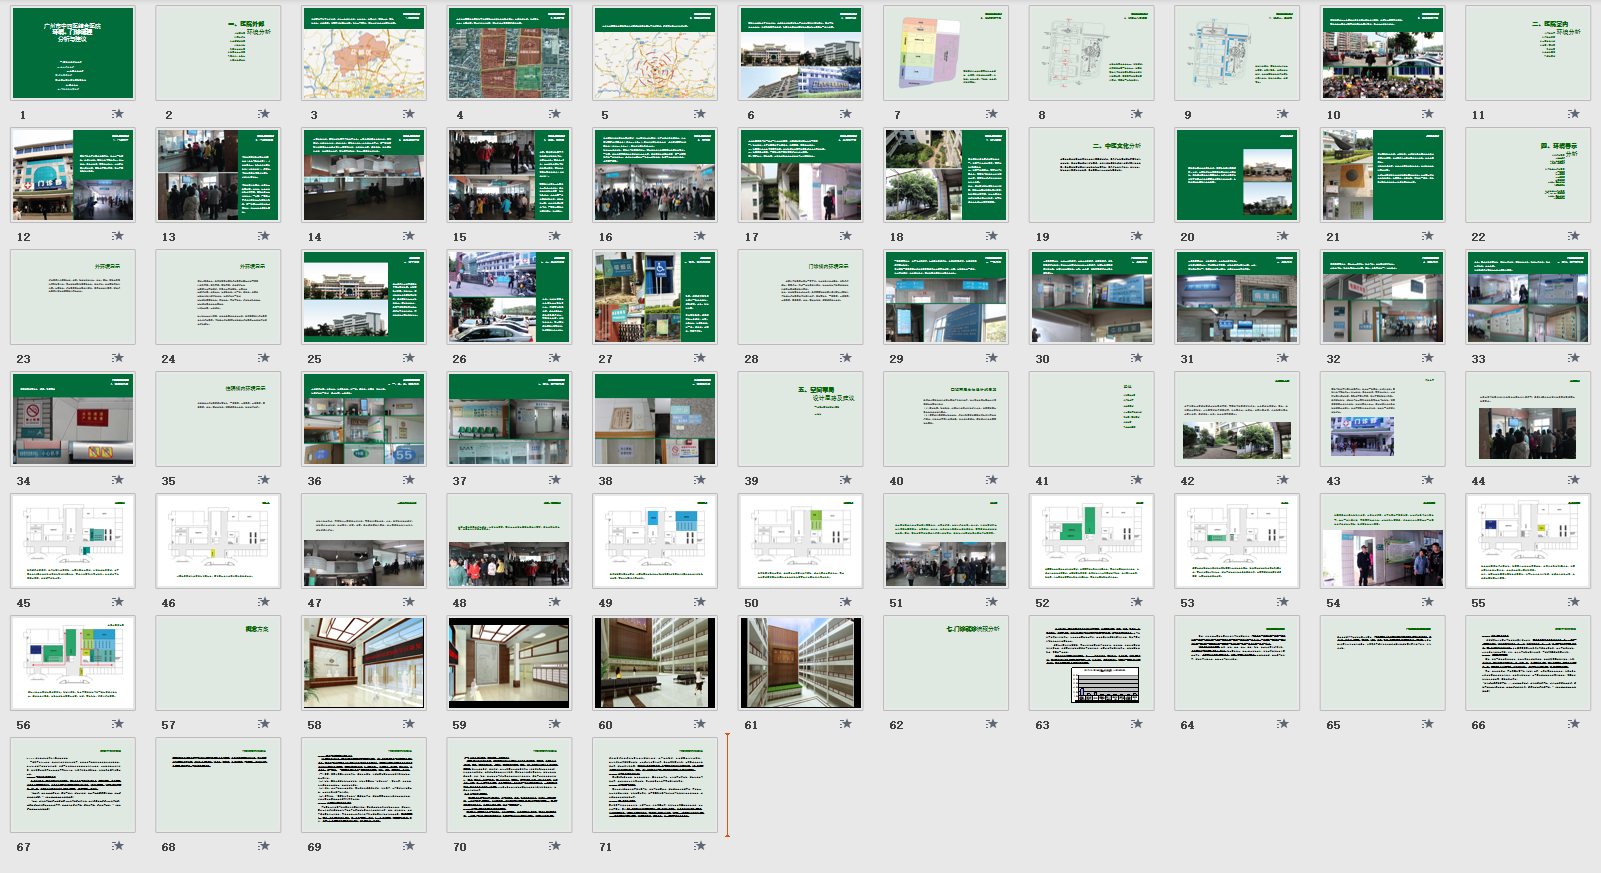Image resolution: width=1601 pixels, height=873 pixels.
Task: Play transition using star under slide 71
Action: click(700, 846)
